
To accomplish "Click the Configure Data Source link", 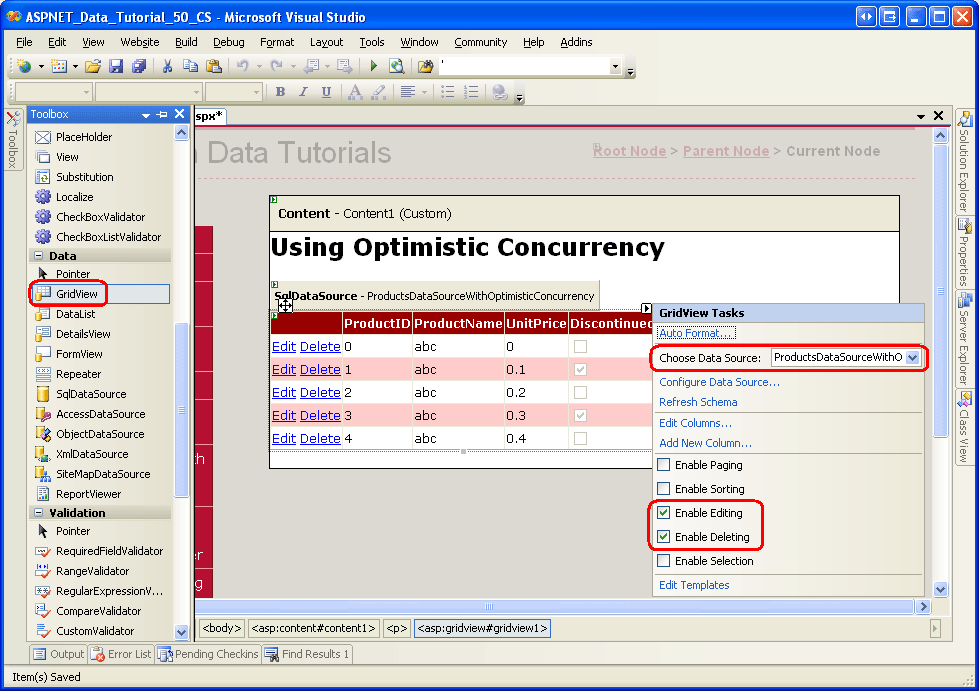I will coord(719,382).
